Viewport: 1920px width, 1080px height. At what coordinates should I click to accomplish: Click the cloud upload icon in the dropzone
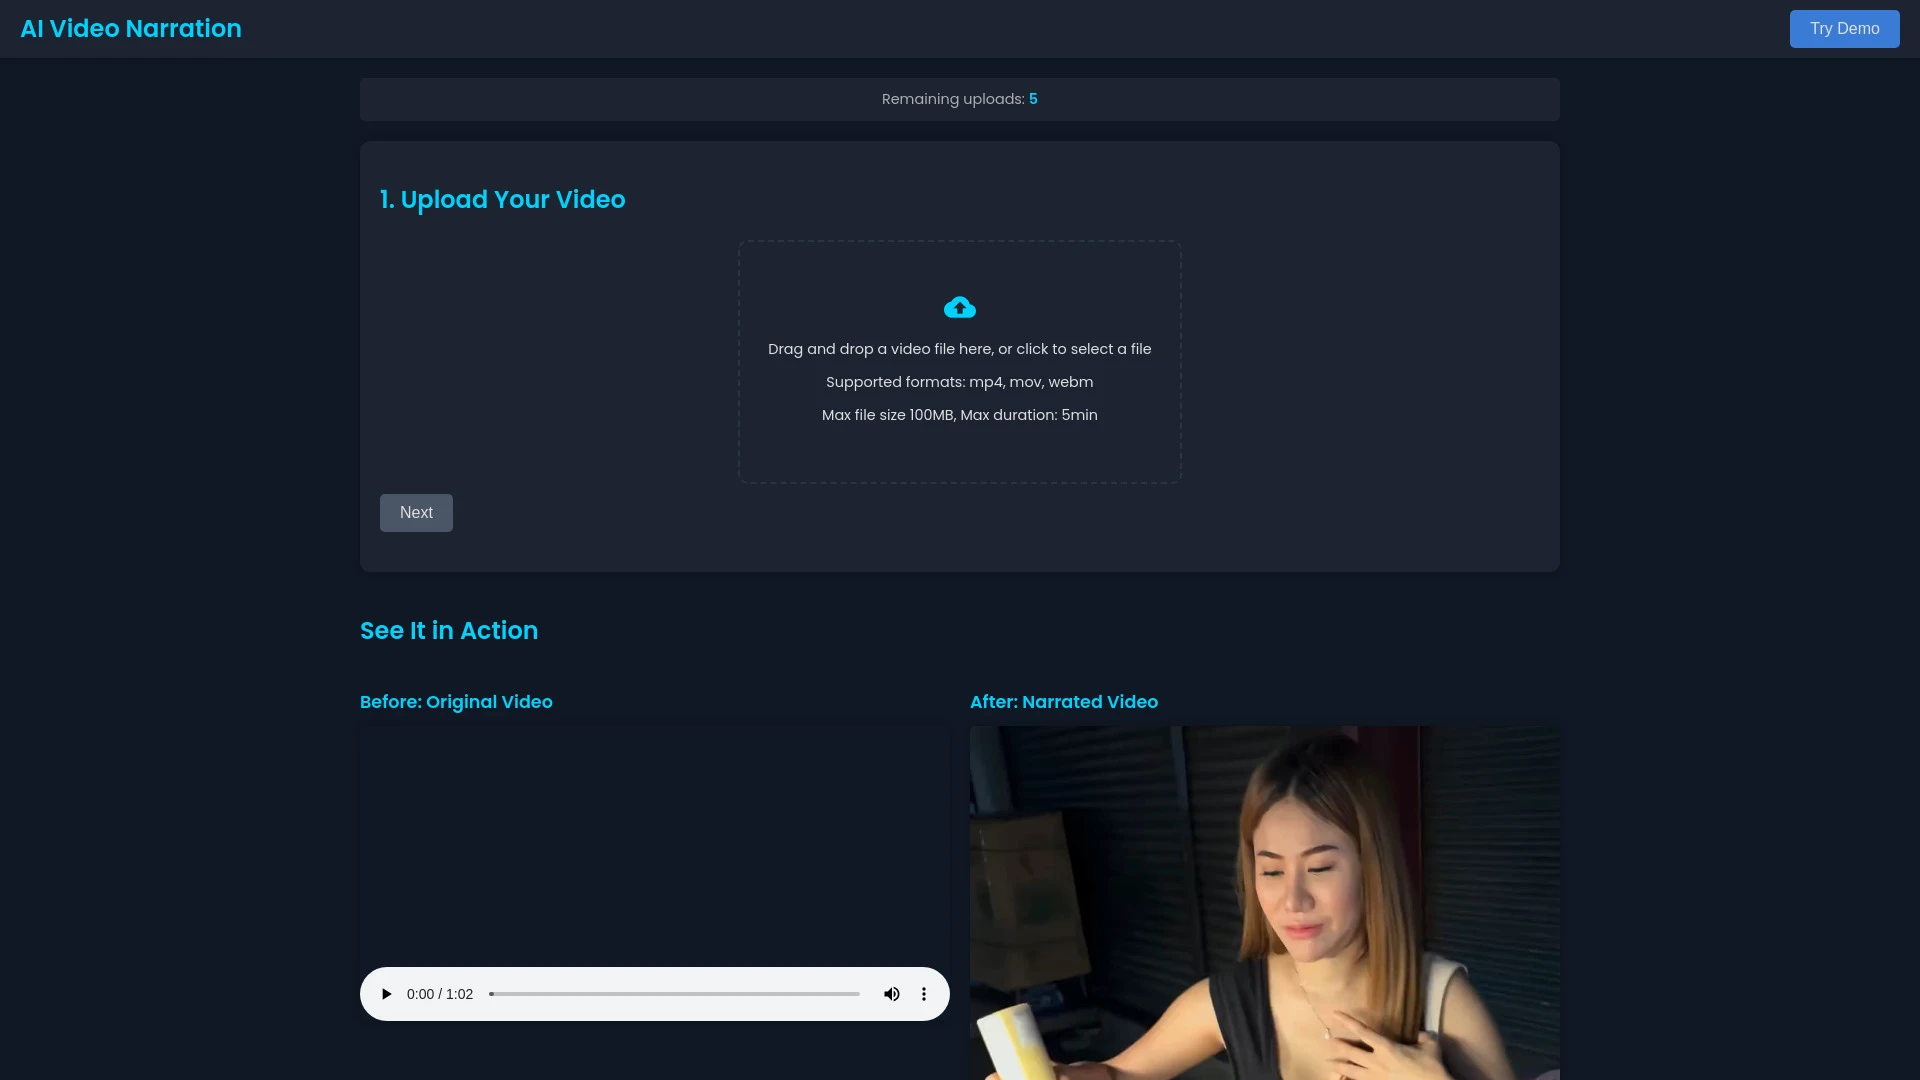pos(959,307)
